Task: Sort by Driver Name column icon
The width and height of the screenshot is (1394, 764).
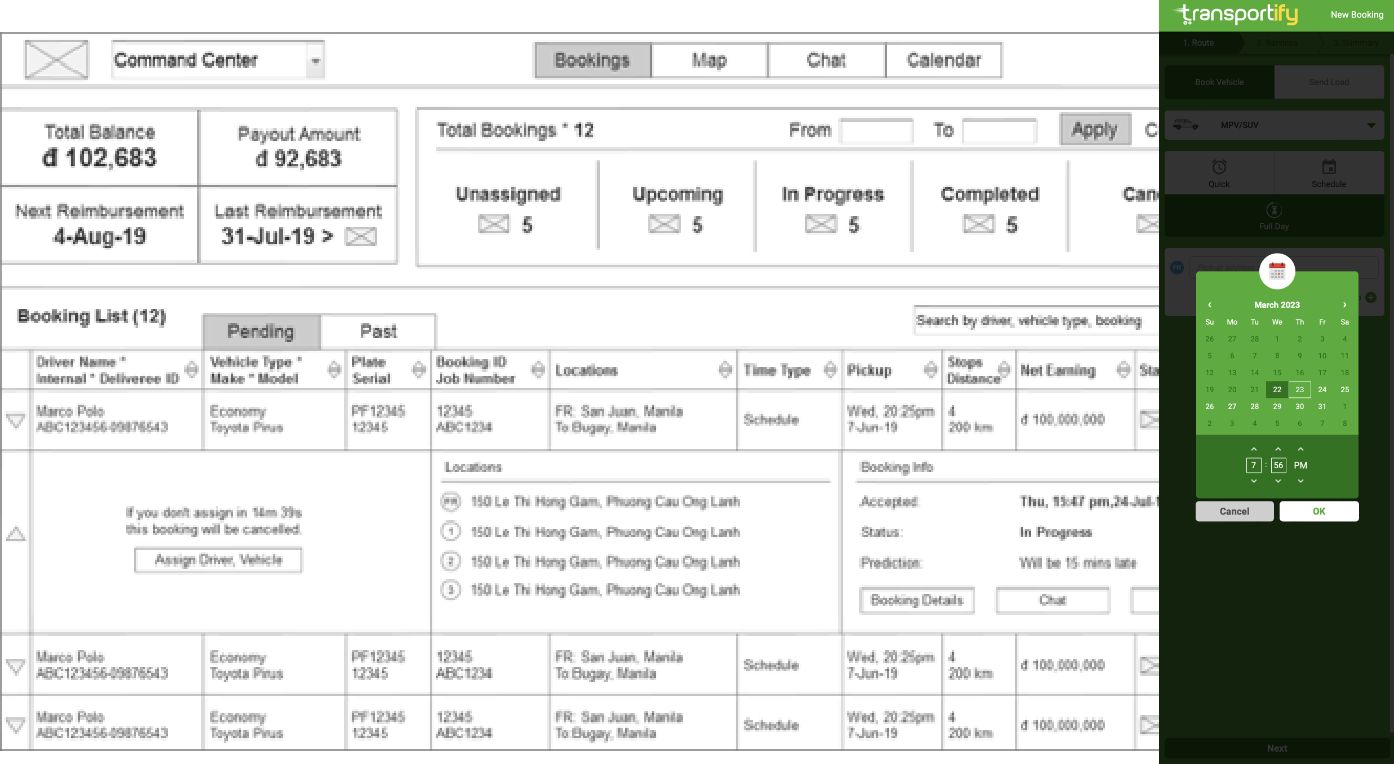Action: point(191,371)
